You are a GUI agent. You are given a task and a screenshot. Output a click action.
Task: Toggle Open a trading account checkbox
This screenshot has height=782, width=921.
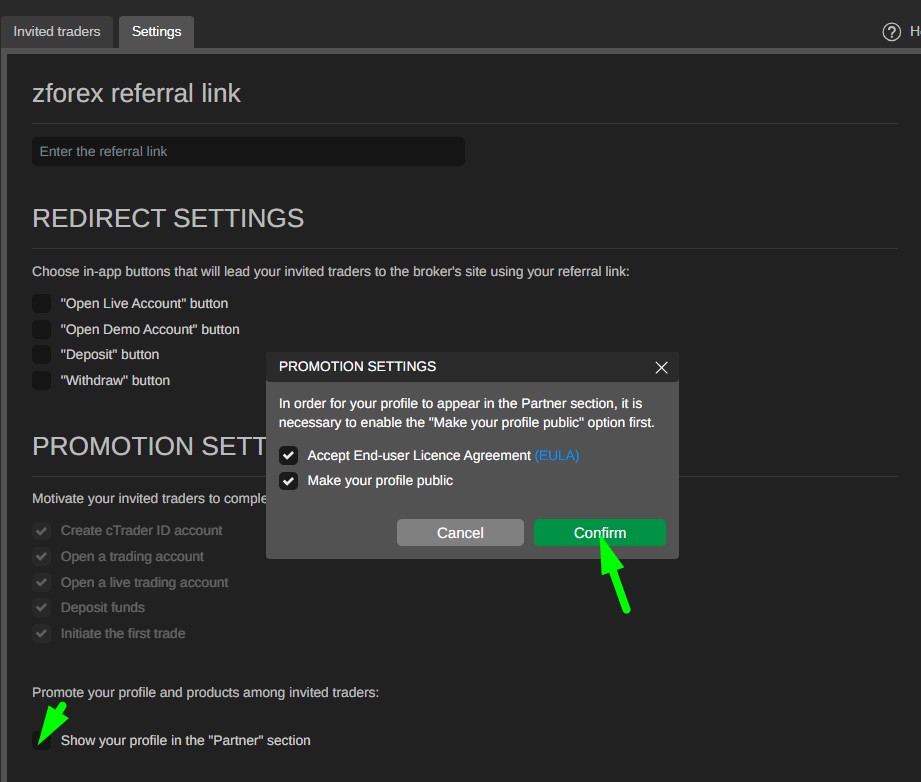[x=42, y=557]
